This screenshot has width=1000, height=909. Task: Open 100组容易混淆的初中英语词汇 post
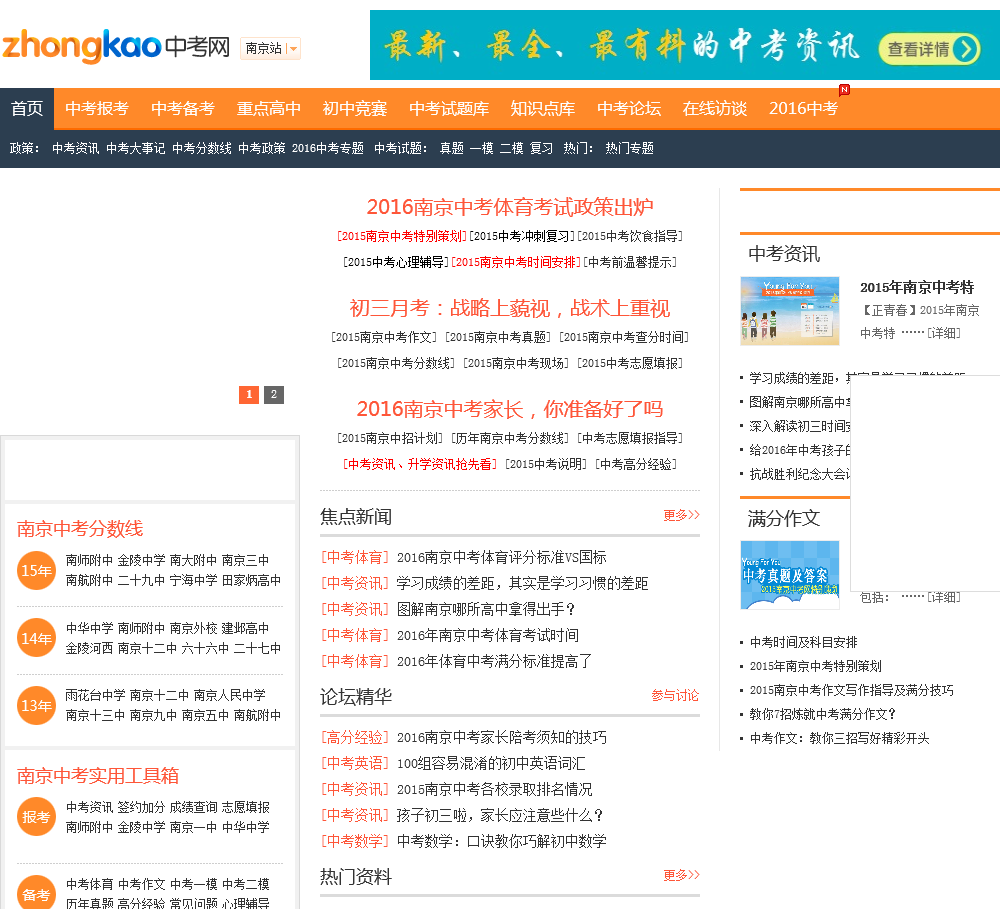click(491, 764)
